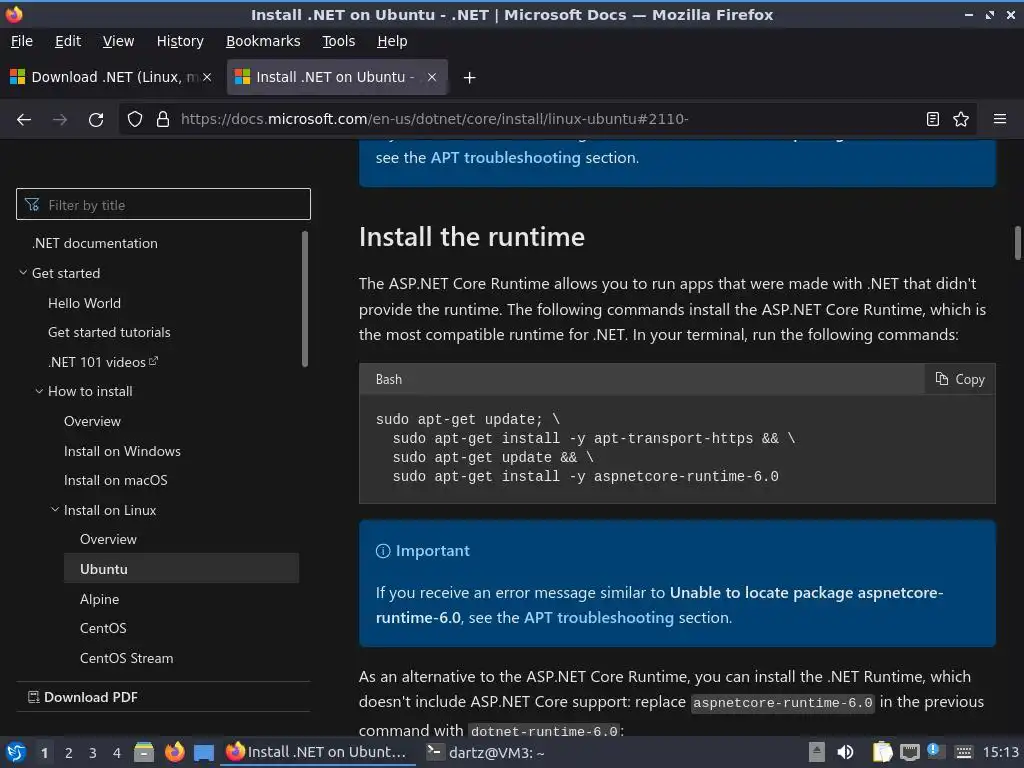Select the Alpine install page
This screenshot has width=1024, height=768.
point(99,599)
